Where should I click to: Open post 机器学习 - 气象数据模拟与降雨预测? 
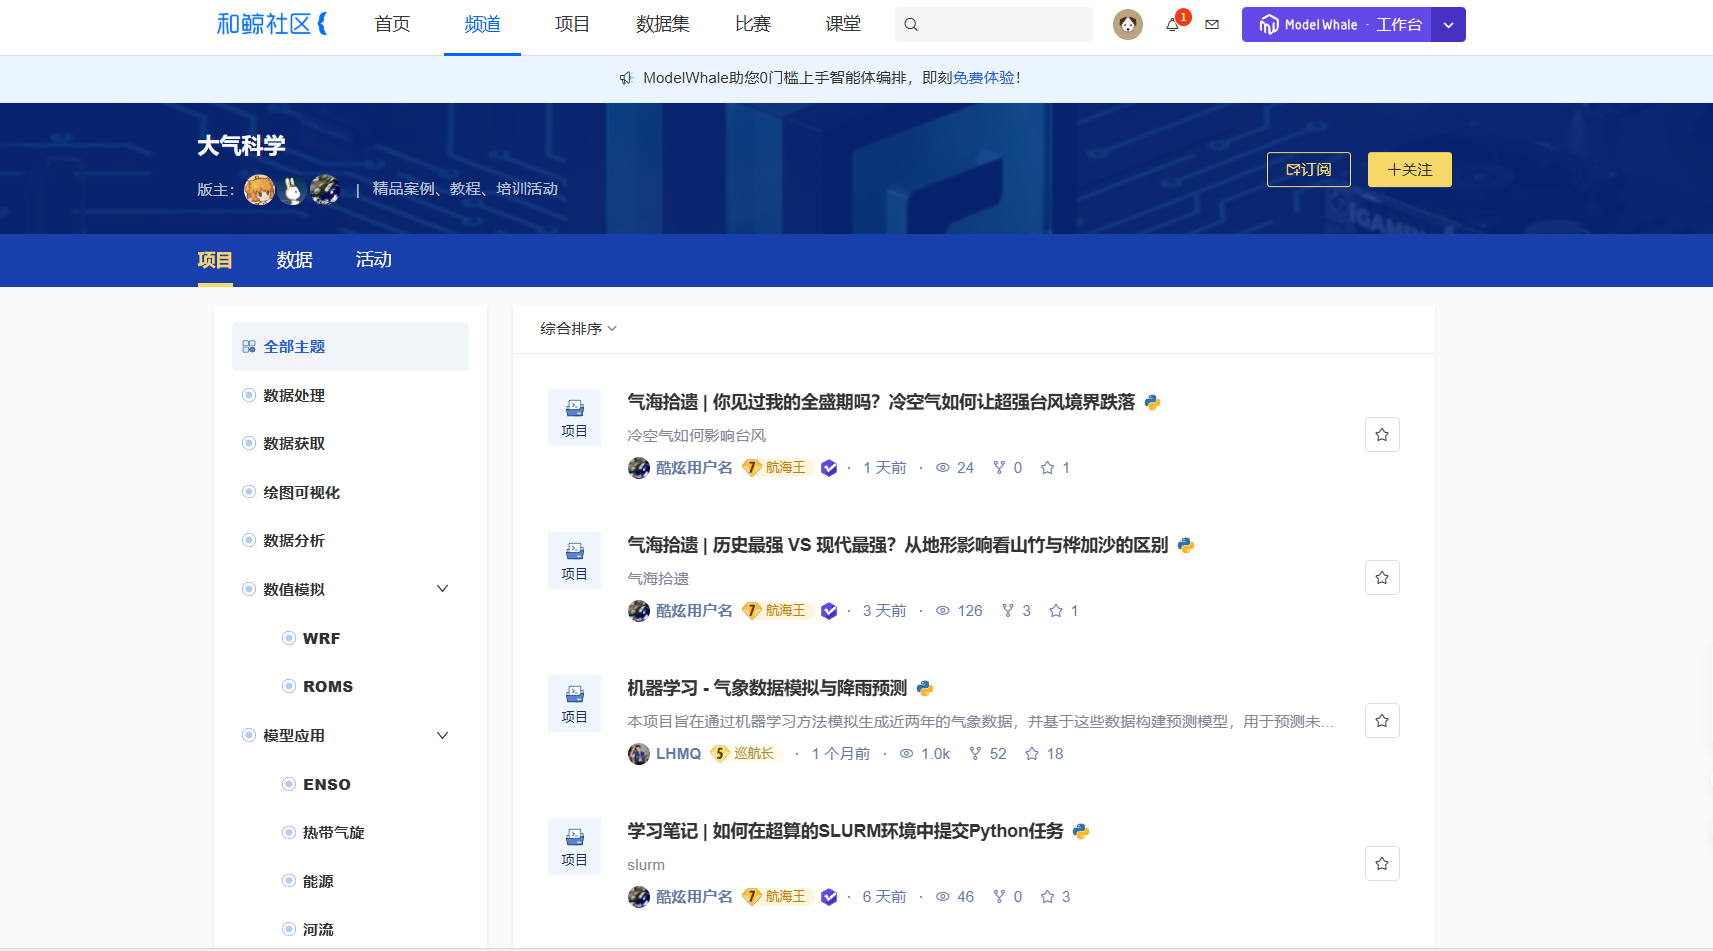click(767, 688)
